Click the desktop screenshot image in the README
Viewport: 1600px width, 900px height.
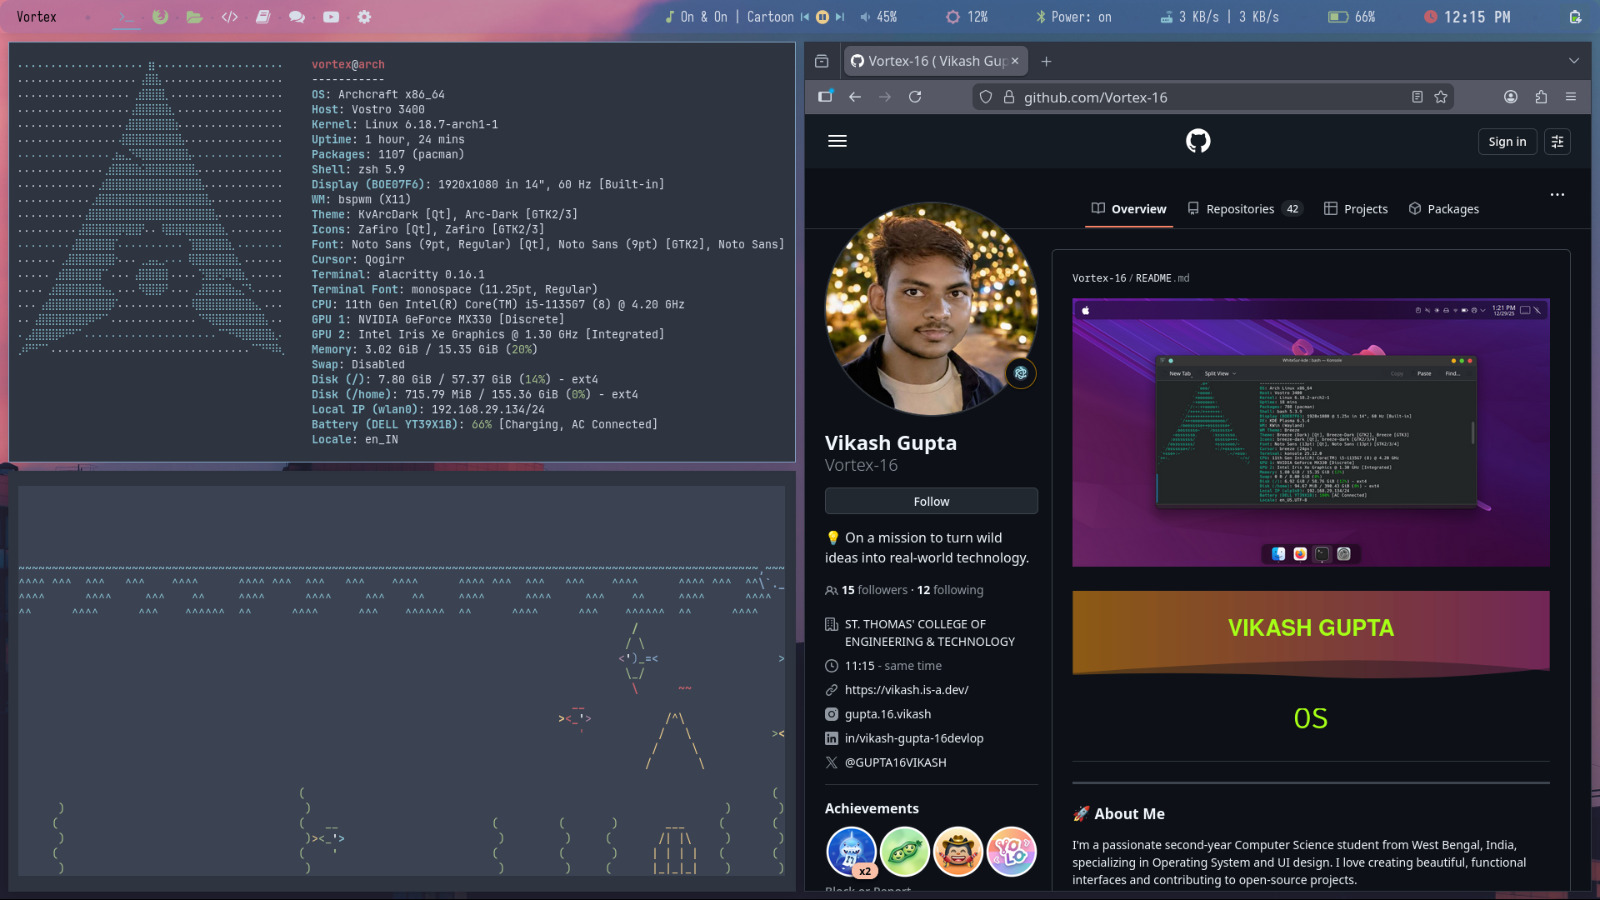(x=1311, y=433)
